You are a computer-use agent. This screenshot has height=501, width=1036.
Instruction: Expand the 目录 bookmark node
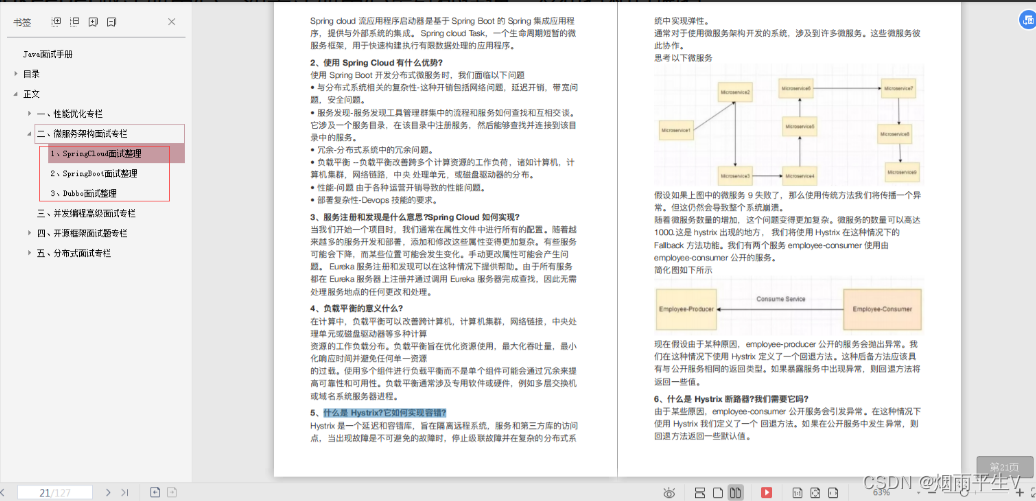click(x=15, y=74)
